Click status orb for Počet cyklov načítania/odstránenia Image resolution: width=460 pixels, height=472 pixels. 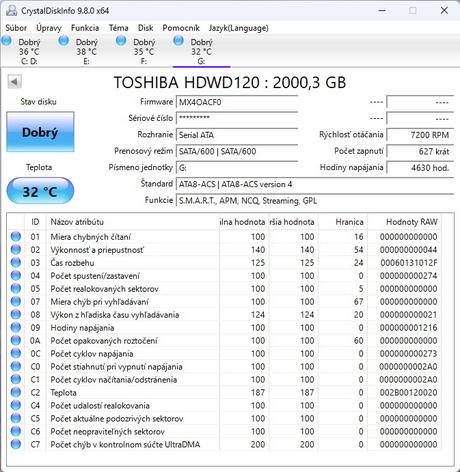pyautogui.click(x=16, y=379)
